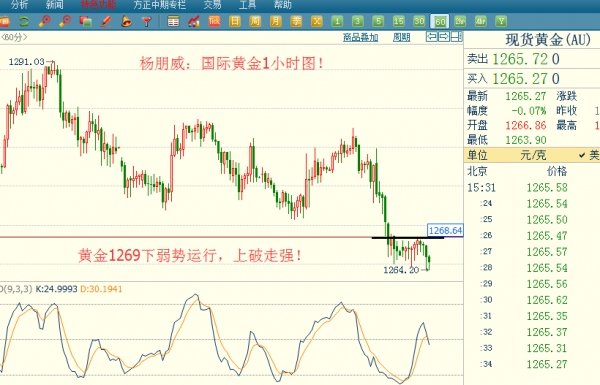This screenshot has height=385, width=600.
Task: Click the 1291.03 high price marker
Action: pos(26,62)
